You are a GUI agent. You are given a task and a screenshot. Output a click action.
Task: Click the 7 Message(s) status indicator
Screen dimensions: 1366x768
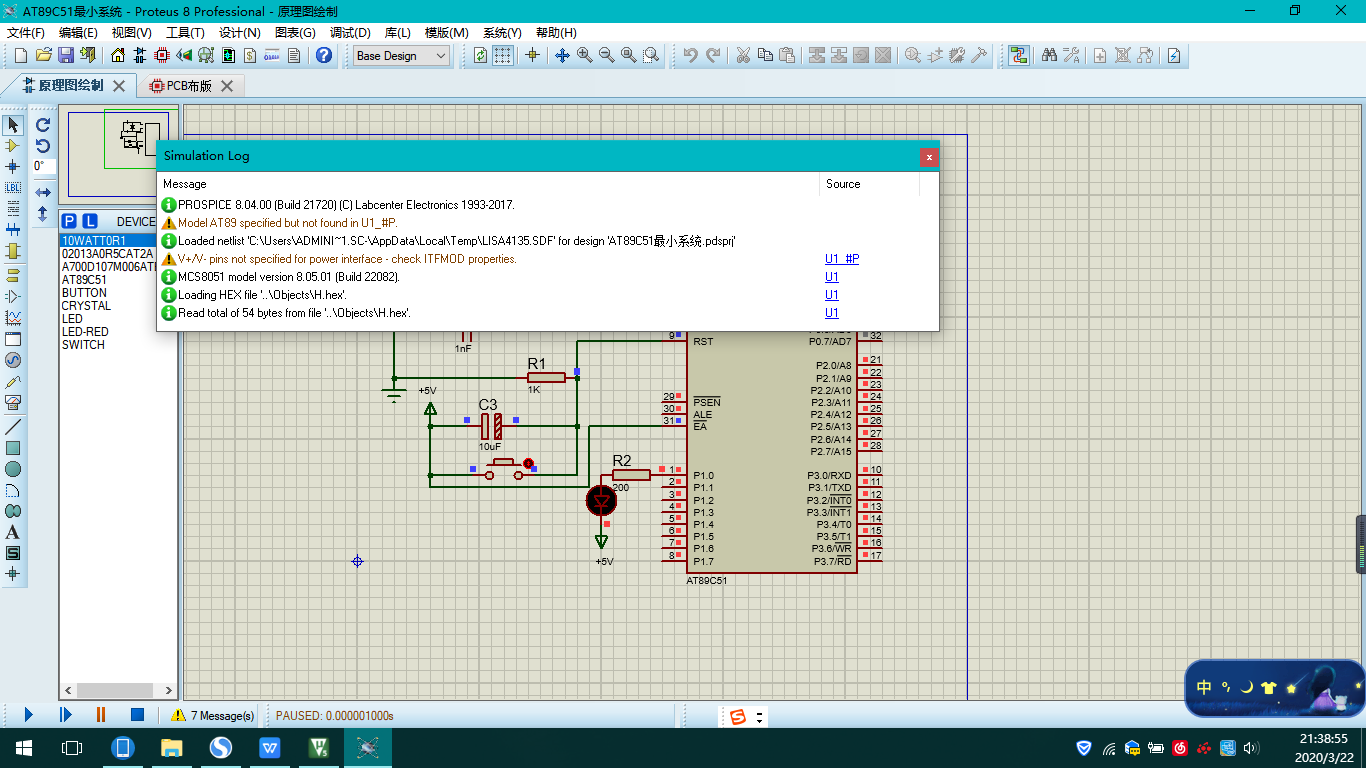[x=212, y=716]
